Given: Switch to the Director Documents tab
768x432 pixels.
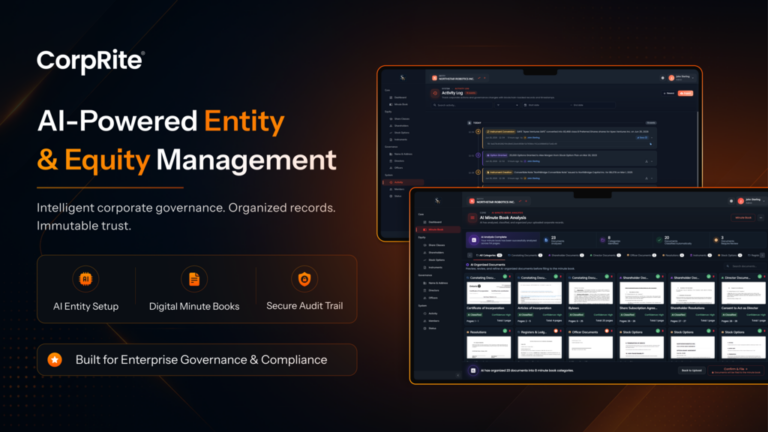Looking at the screenshot, I should tap(605, 255).
